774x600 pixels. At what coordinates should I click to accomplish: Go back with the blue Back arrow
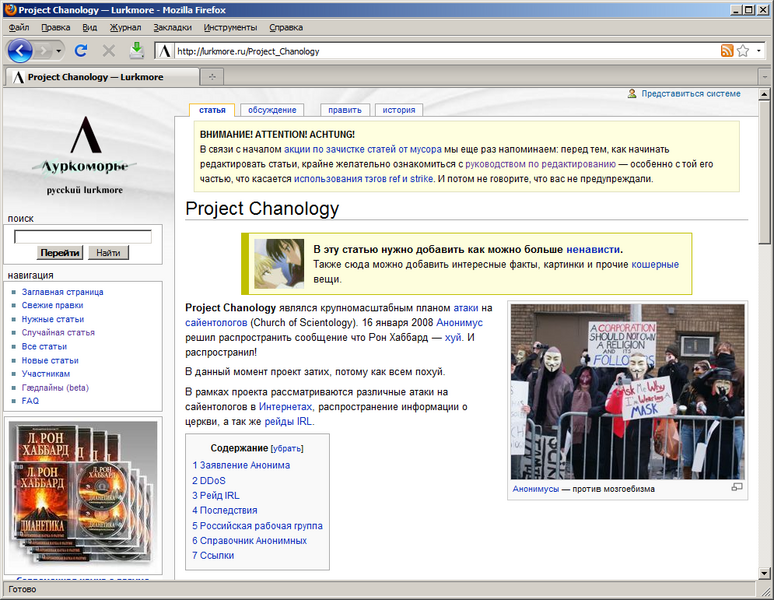tap(20, 50)
